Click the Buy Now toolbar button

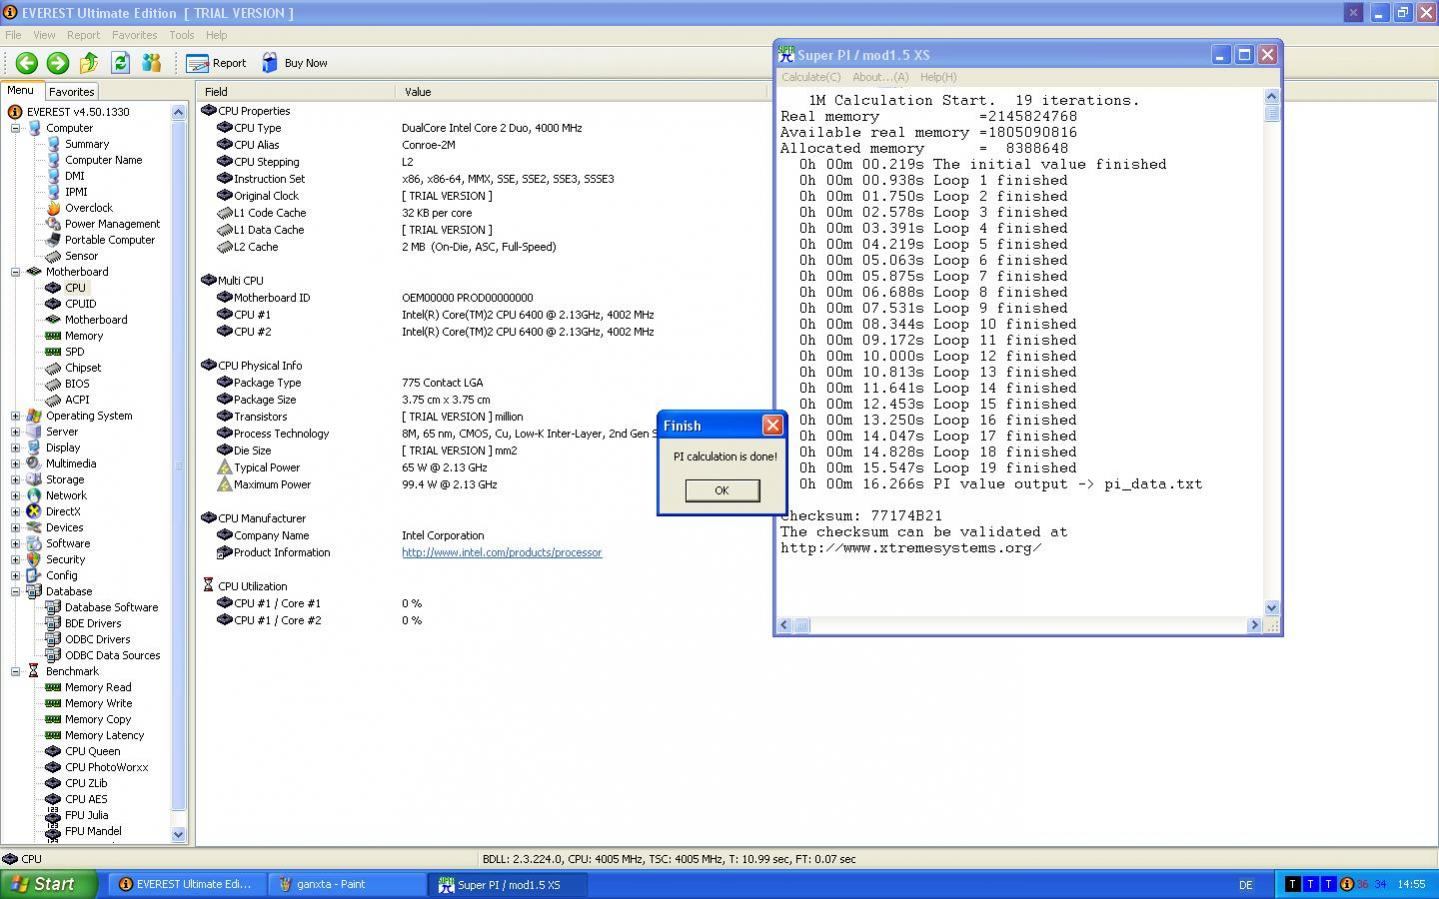(295, 63)
